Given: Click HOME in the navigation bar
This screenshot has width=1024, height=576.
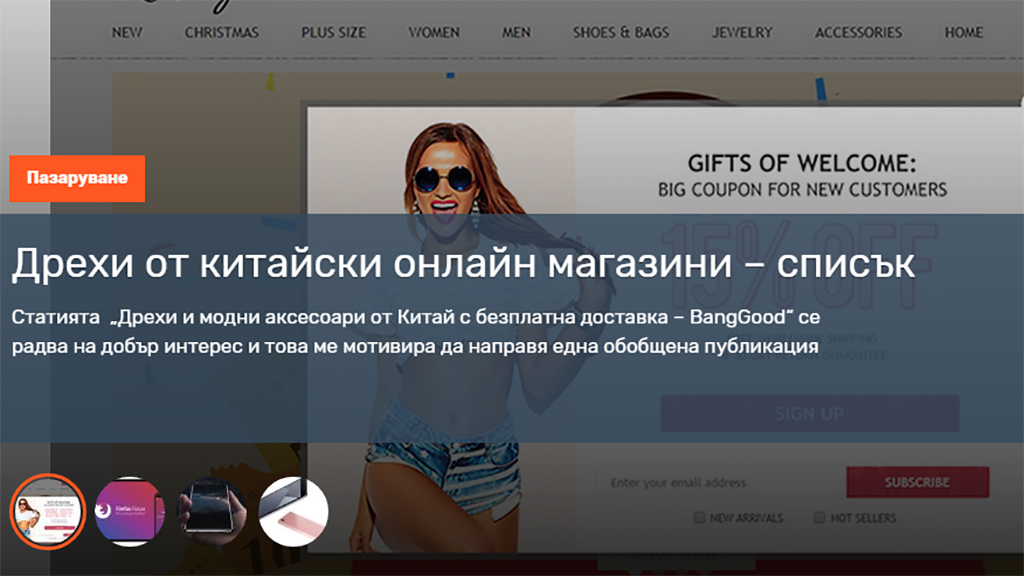Looking at the screenshot, I should click(963, 32).
